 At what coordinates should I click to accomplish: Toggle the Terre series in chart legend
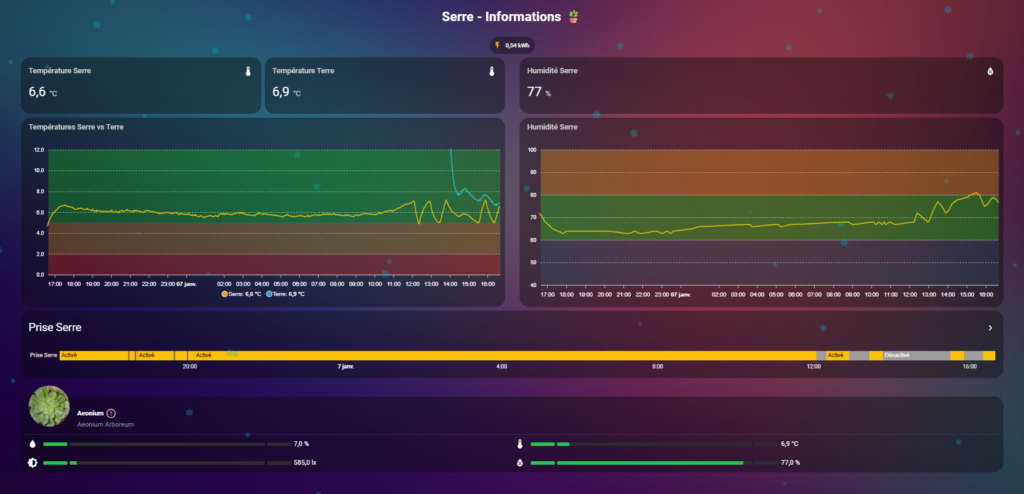click(287, 294)
